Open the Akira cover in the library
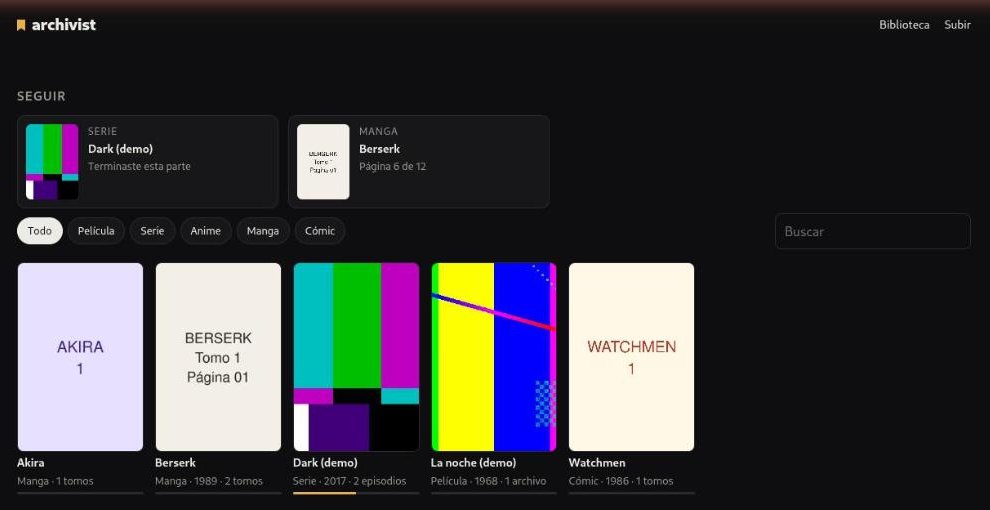The image size is (990, 510). pos(80,357)
